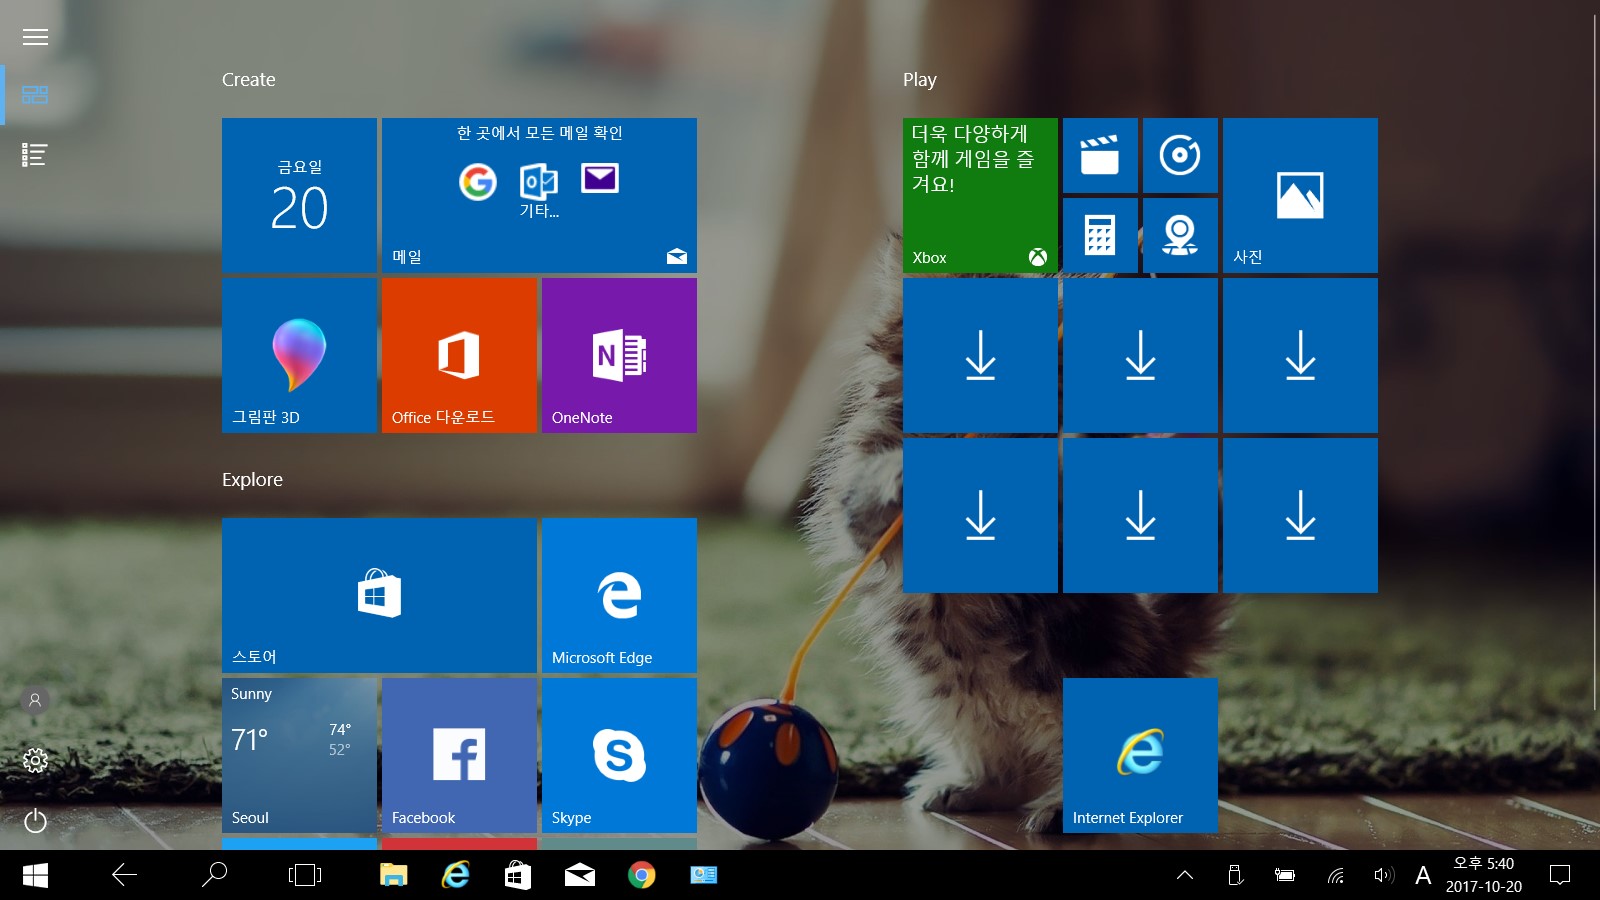Image resolution: width=1600 pixels, height=900 pixels.
Task: Open the green Xbox tile
Action: click(980, 195)
